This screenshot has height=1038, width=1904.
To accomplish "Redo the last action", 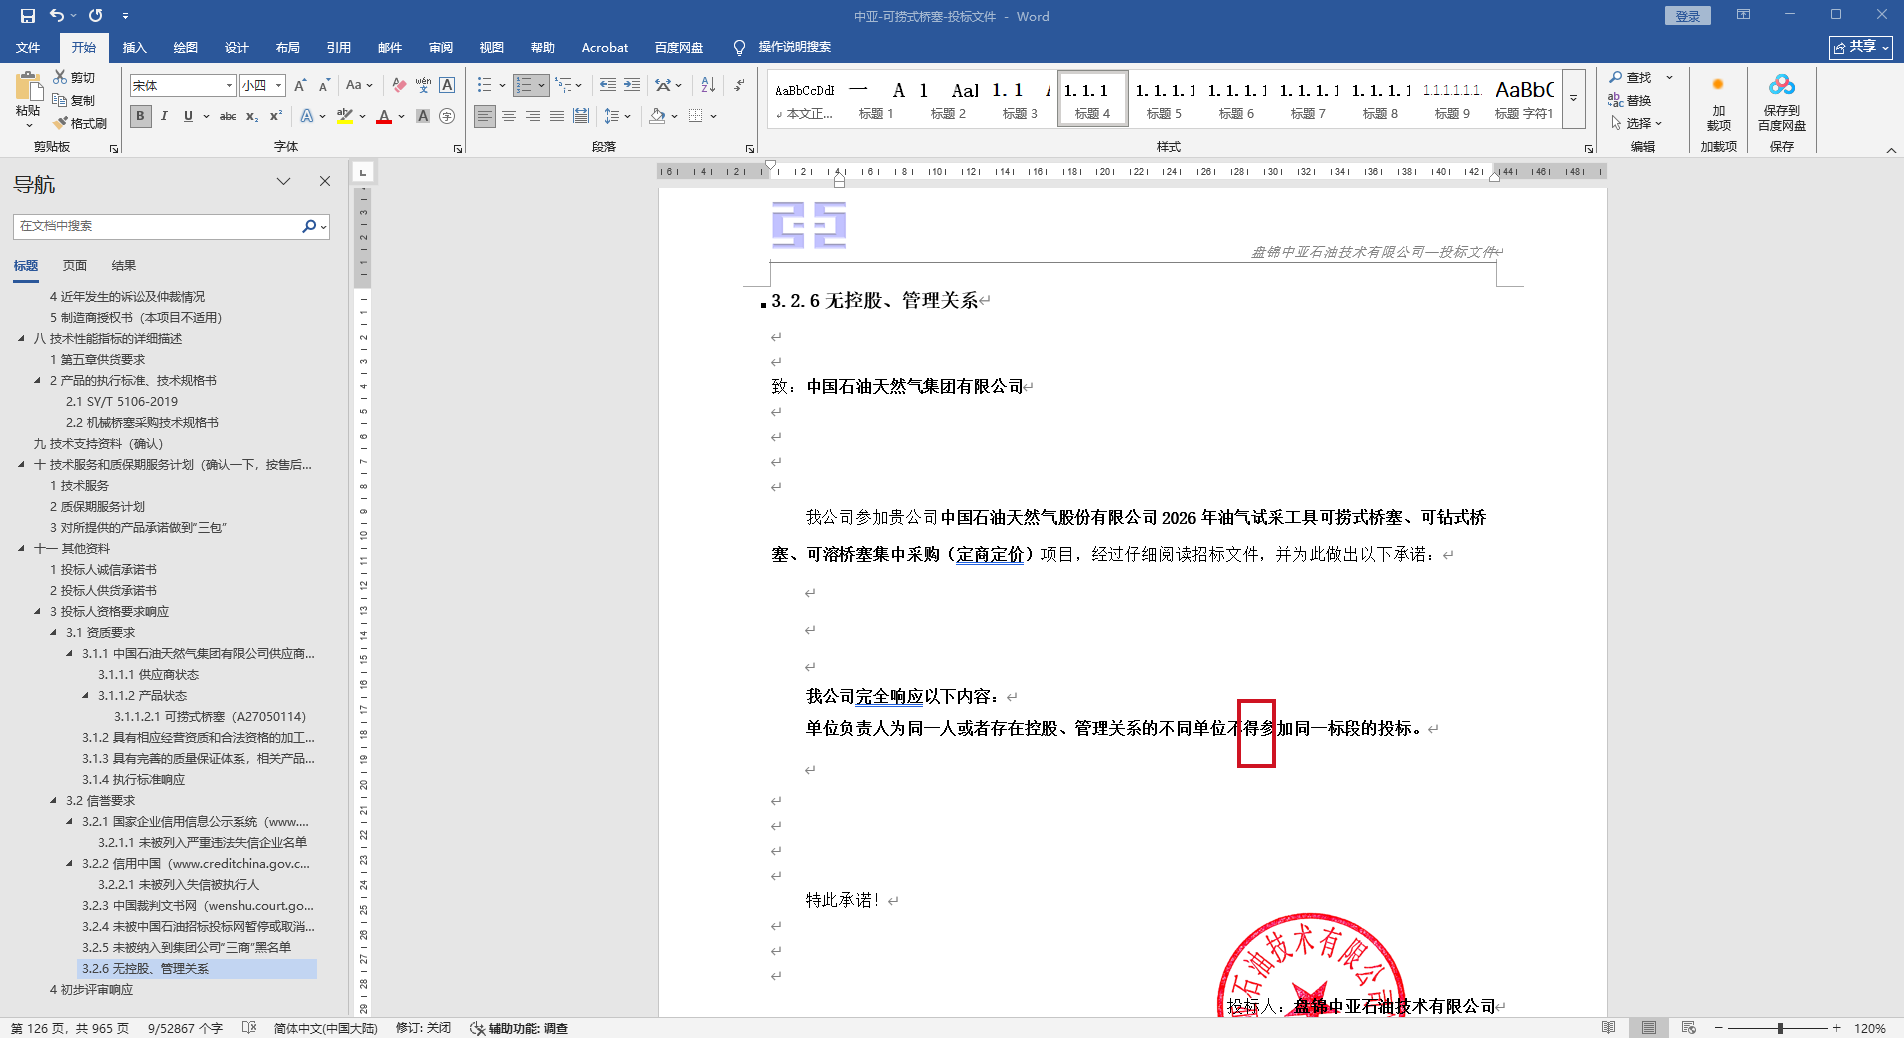I will [96, 16].
